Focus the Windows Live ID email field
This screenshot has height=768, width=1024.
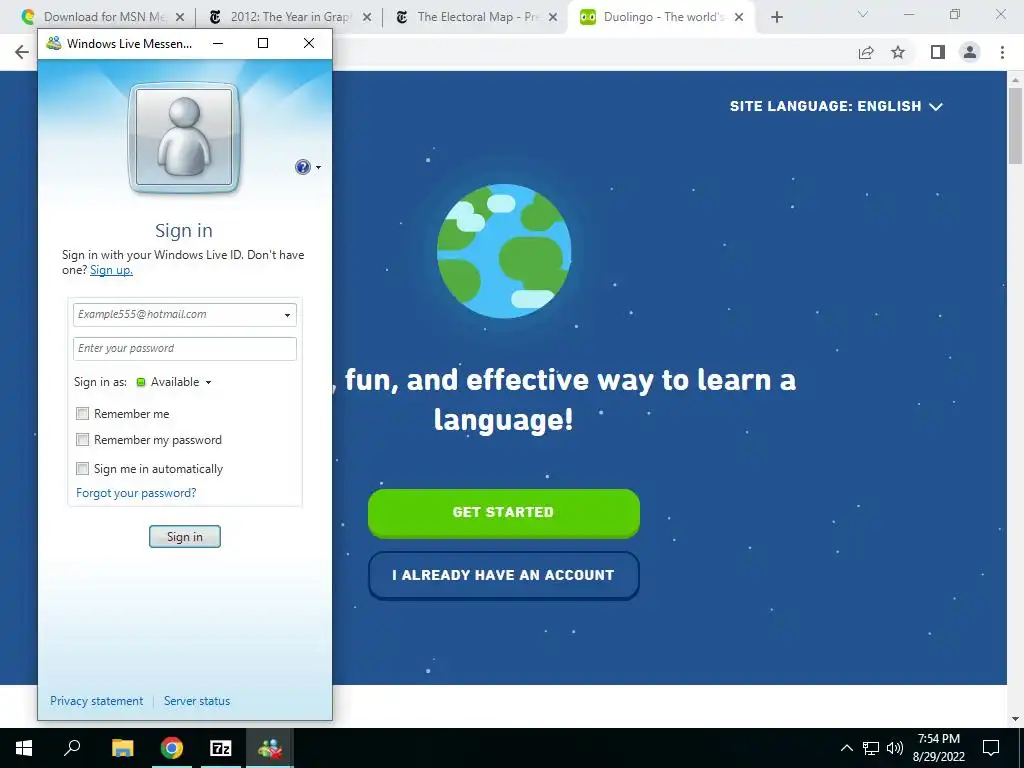185,315
